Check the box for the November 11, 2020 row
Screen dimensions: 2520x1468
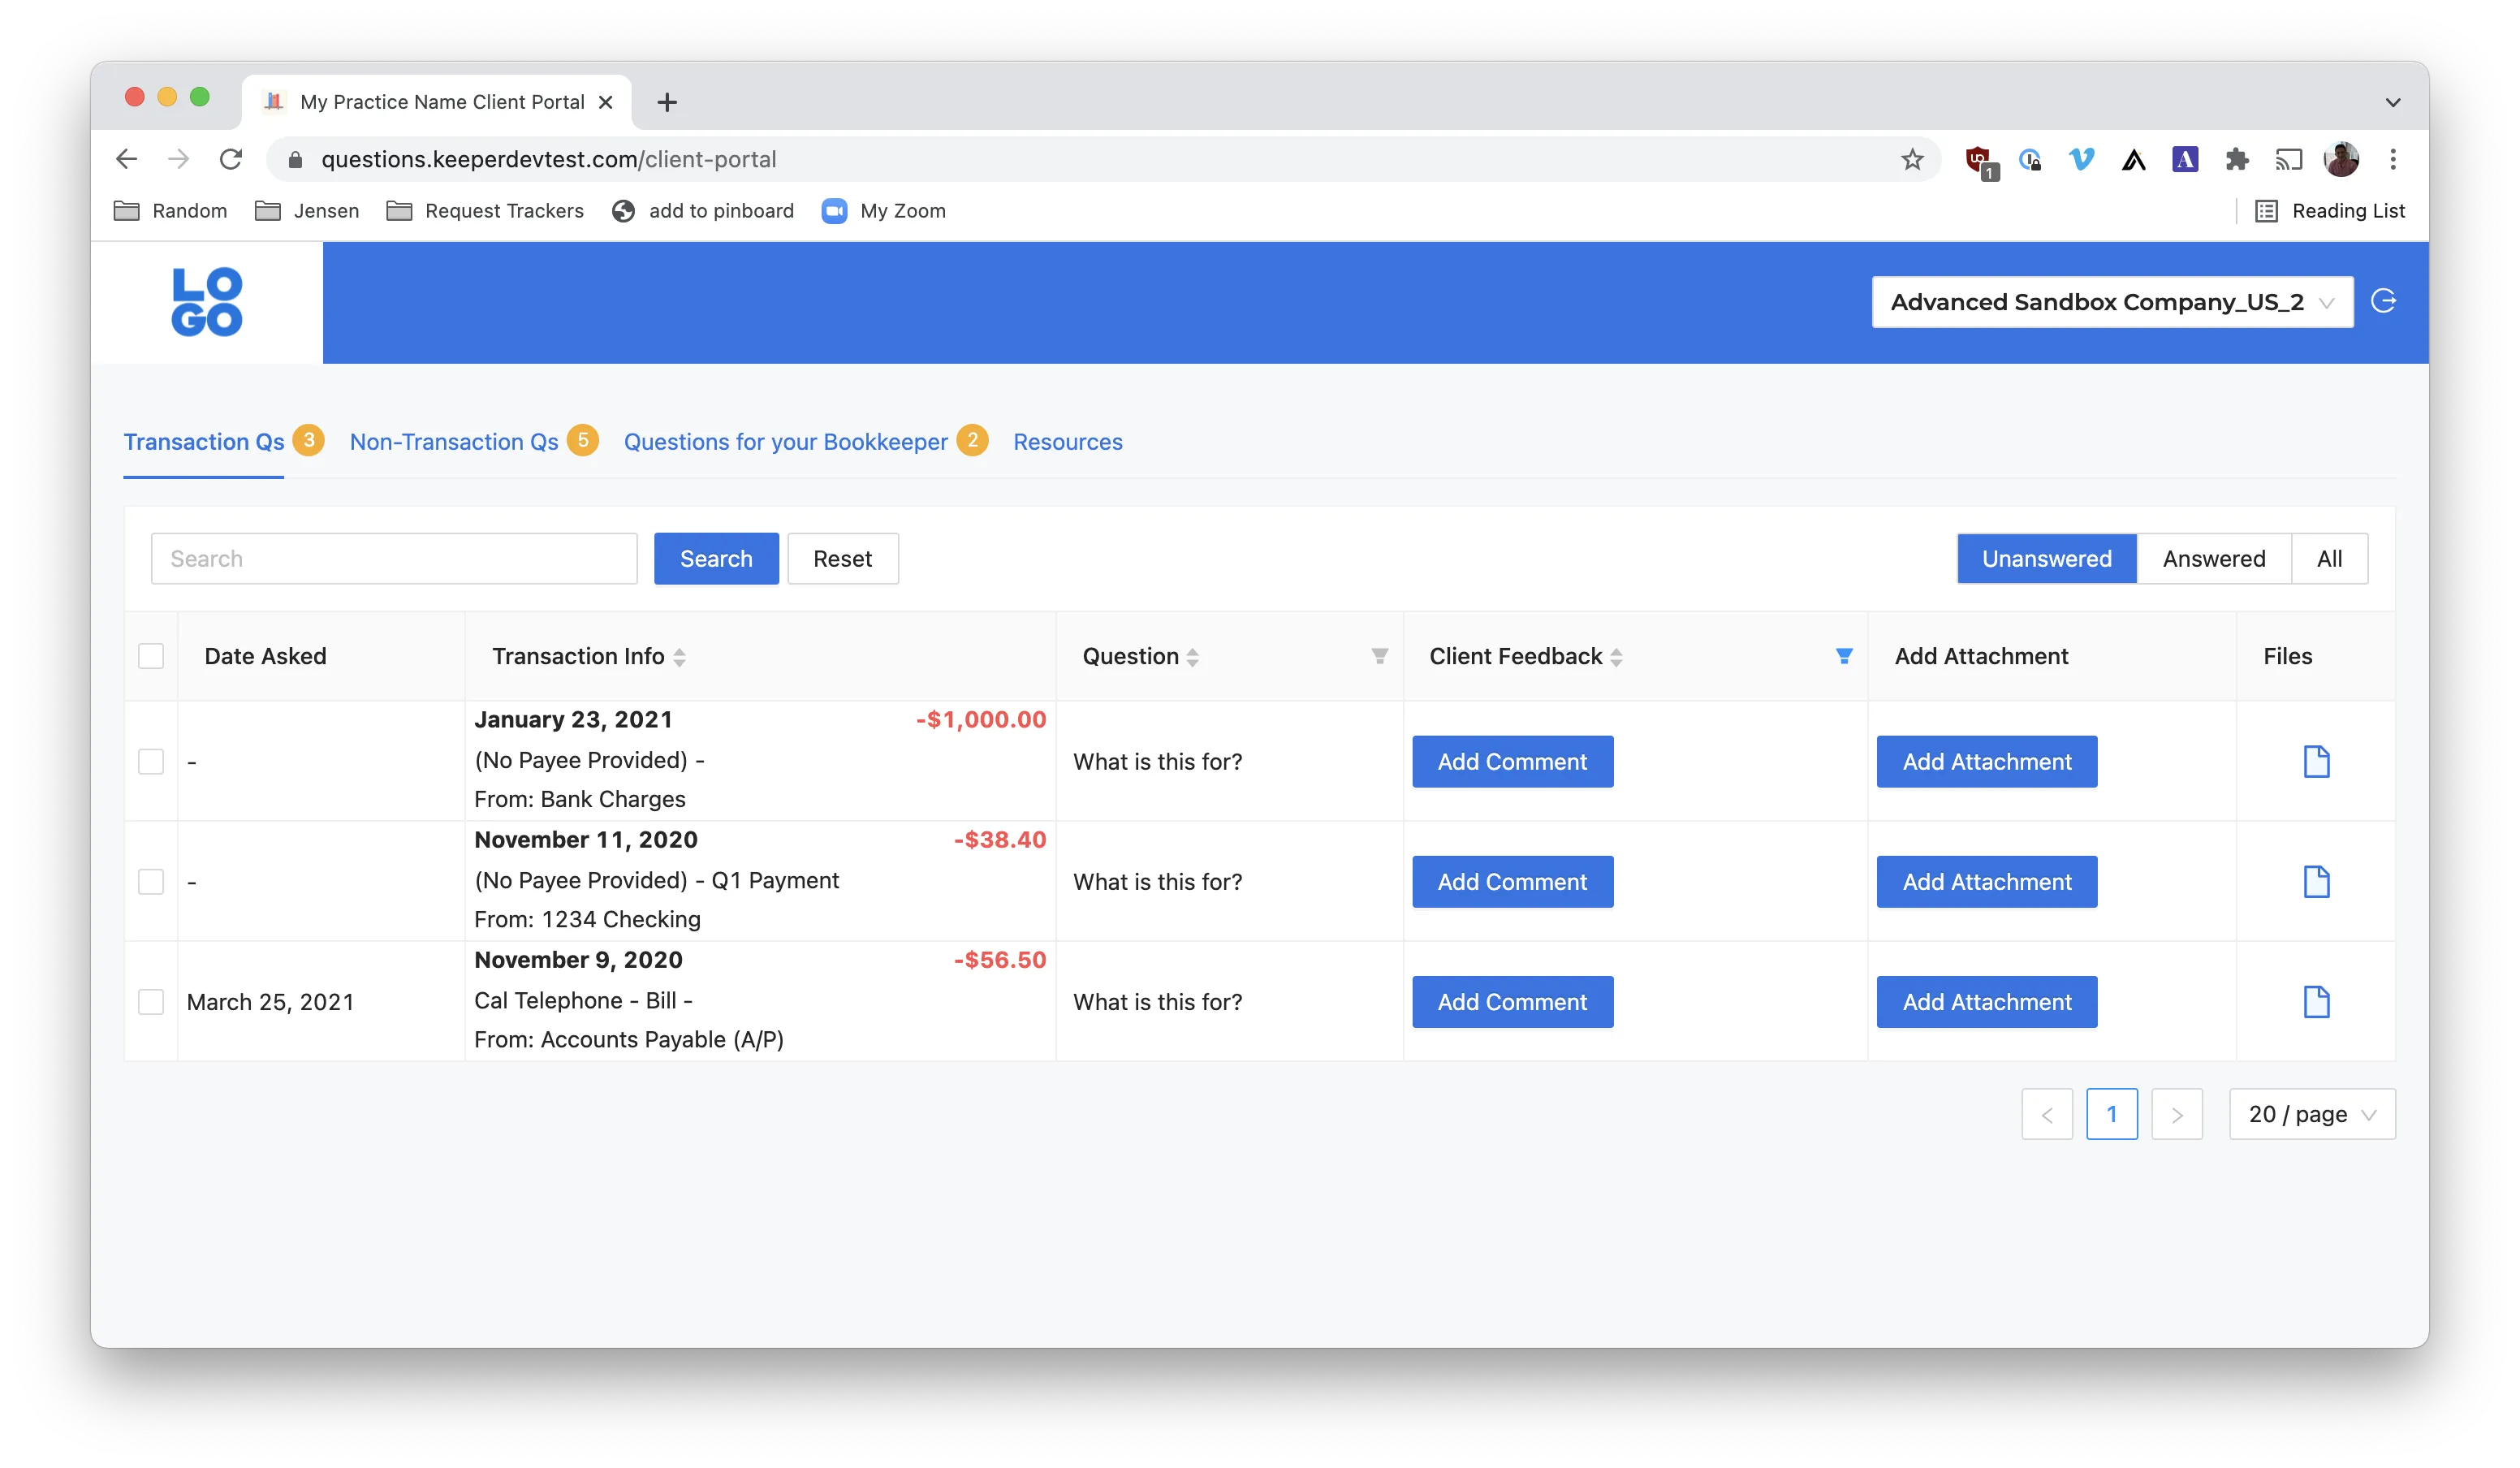[x=151, y=881]
